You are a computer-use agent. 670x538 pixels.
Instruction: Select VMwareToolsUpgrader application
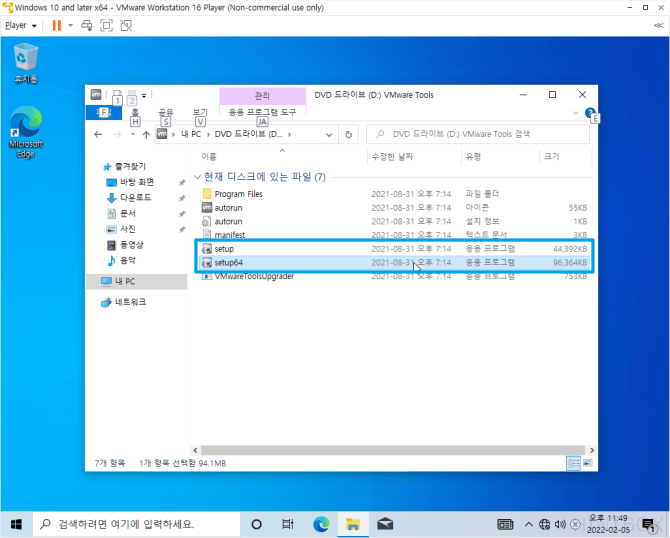394,276
